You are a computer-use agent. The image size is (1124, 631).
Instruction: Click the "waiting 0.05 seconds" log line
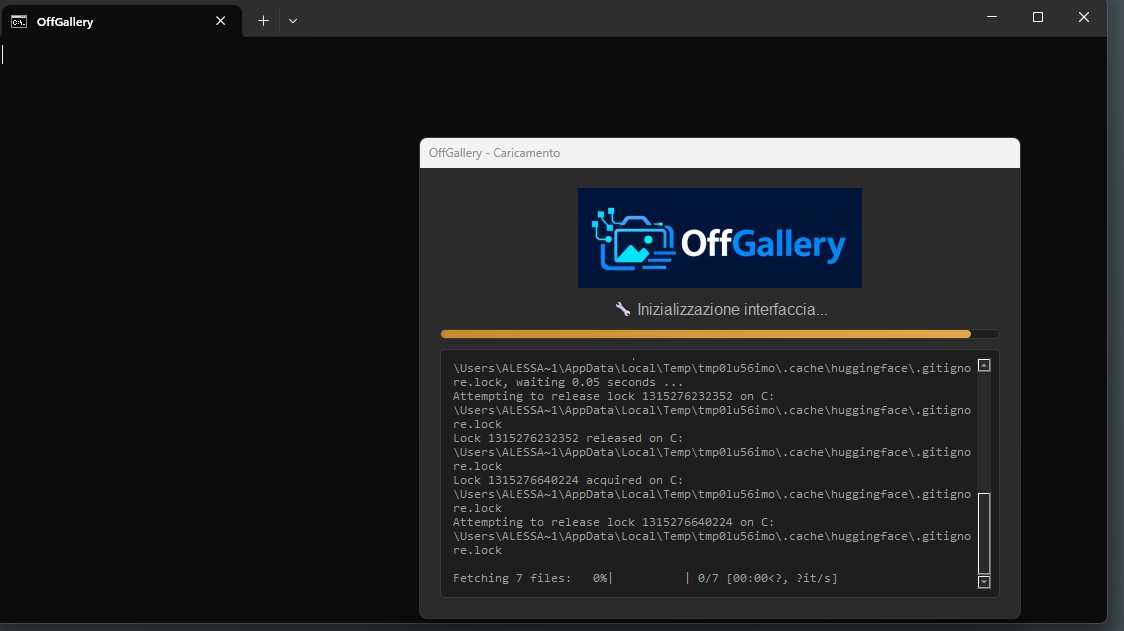568,382
